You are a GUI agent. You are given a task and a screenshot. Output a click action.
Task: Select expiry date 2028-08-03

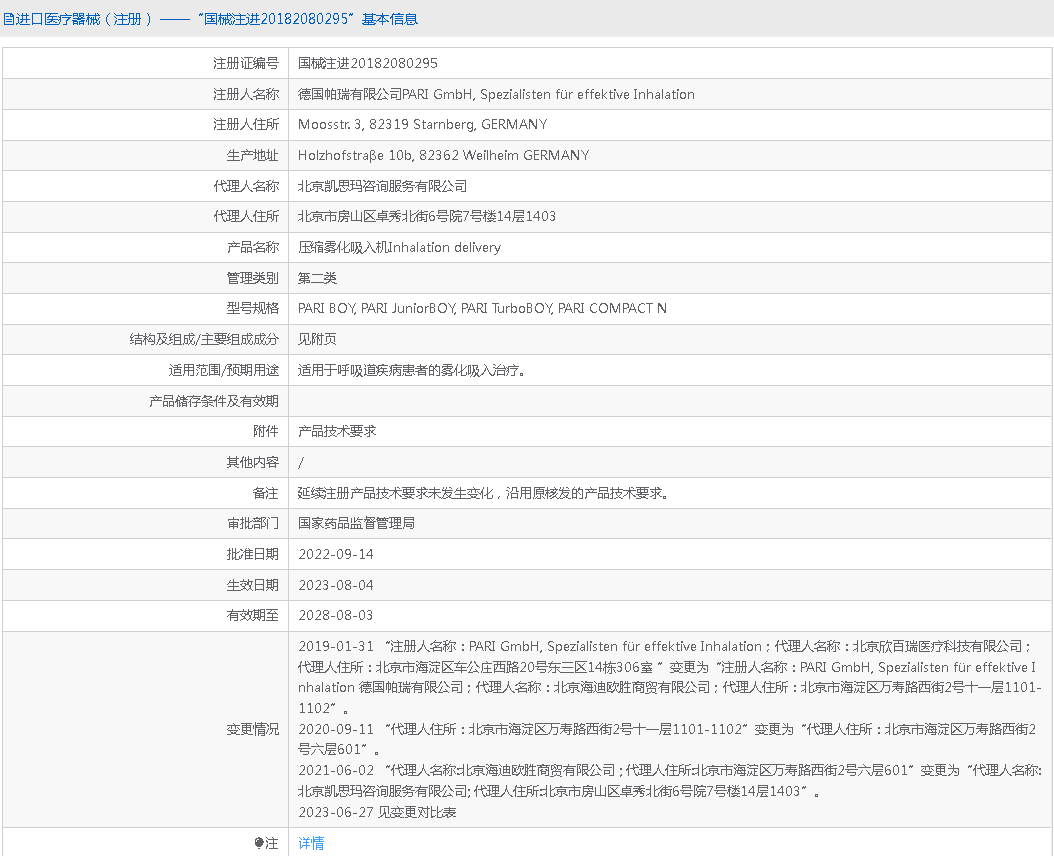click(x=336, y=616)
